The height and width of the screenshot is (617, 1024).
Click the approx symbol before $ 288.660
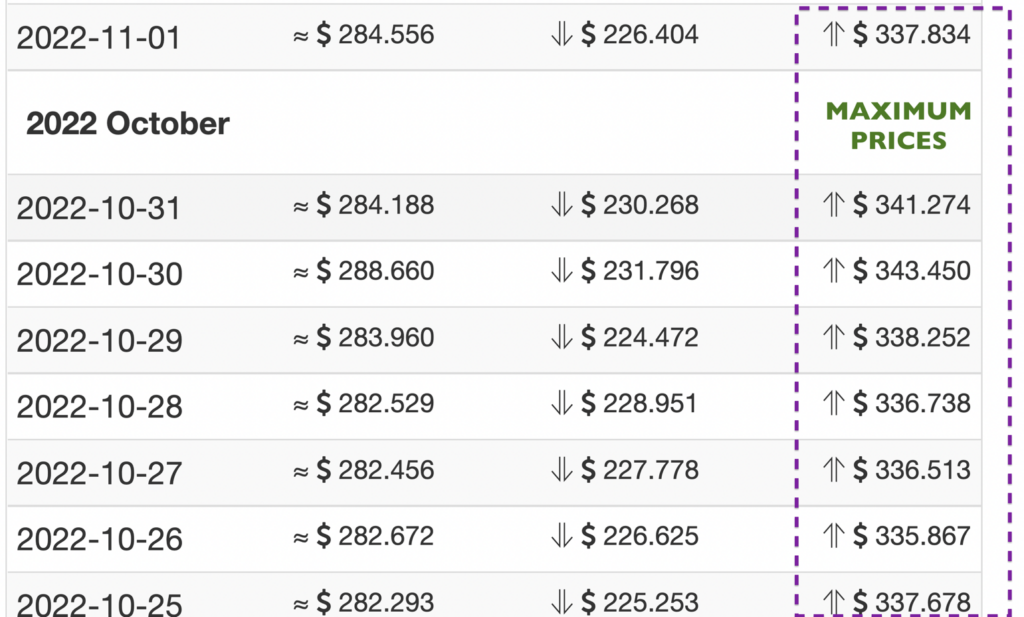click(x=300, y=272)
